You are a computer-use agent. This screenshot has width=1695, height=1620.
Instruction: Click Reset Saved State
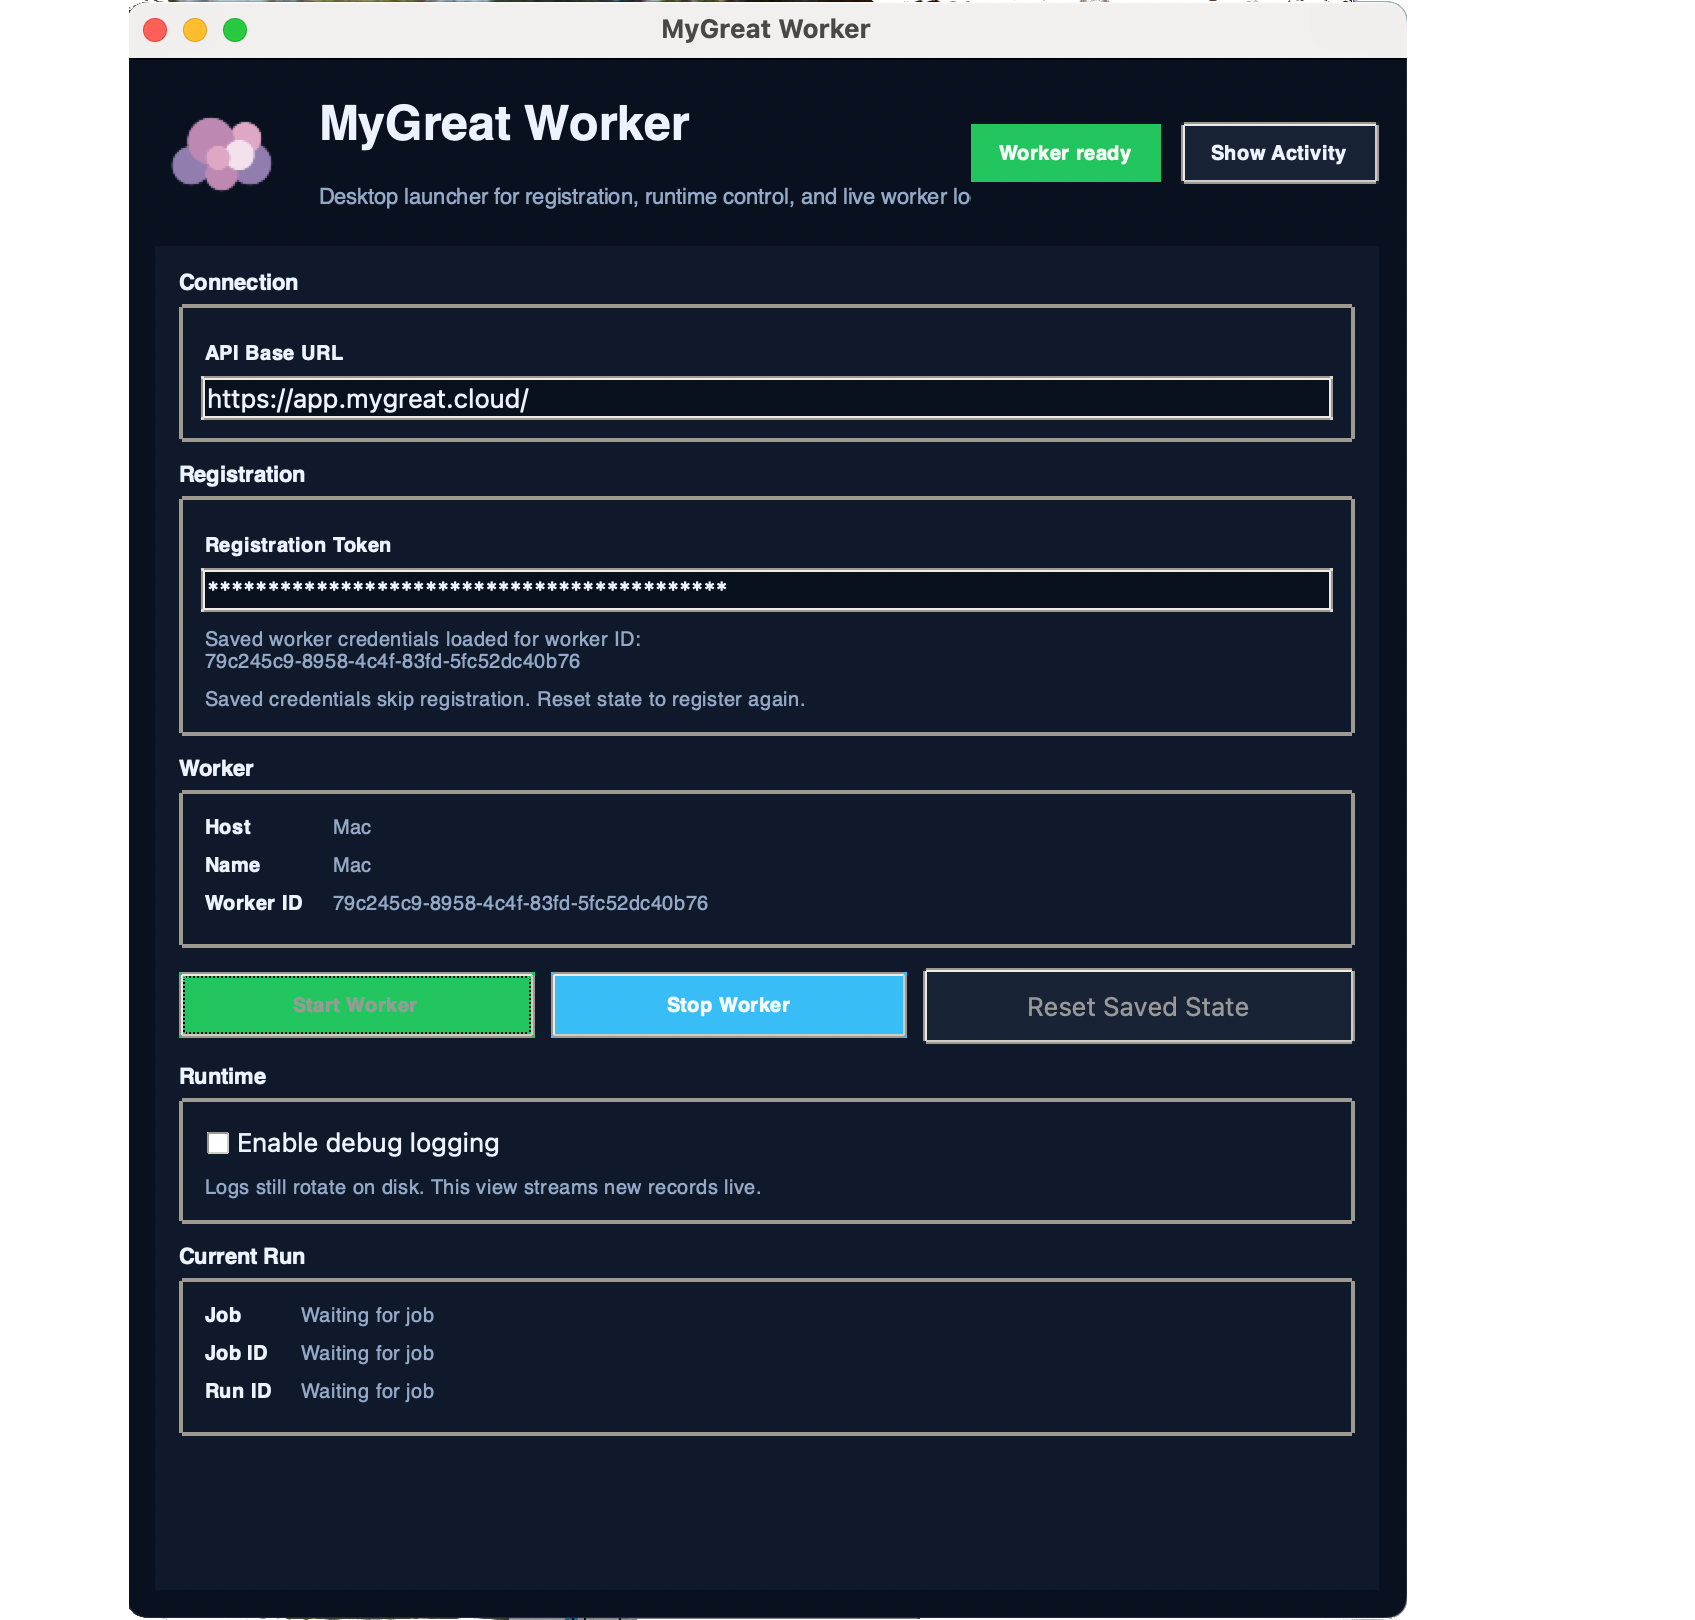coord(1138,1006)
